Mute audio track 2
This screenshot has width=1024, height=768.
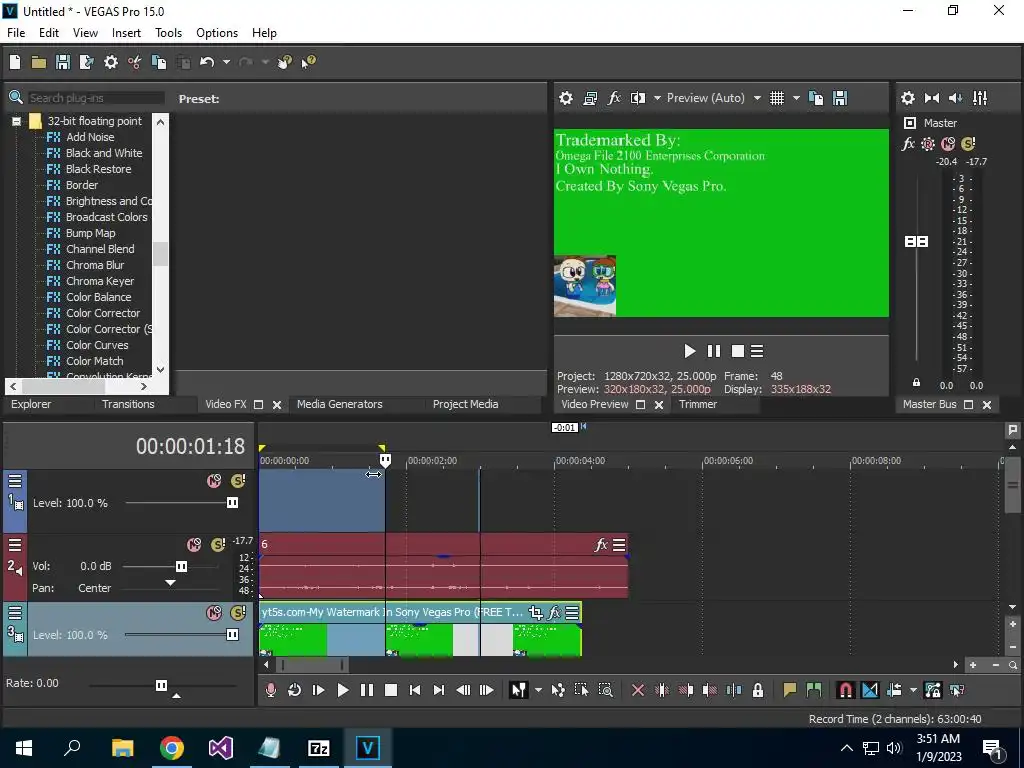pos(194,545)
